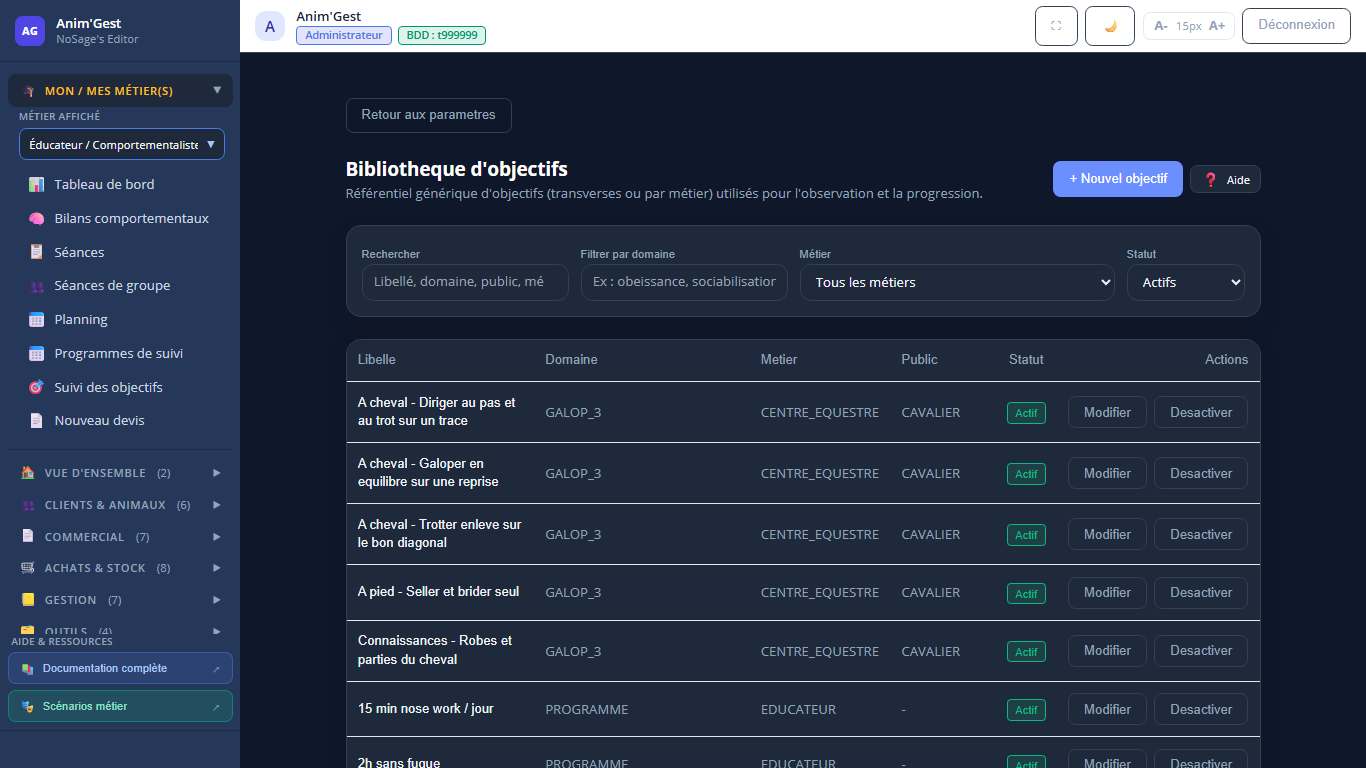Expand Achats & Stock section

[x=120, y=568]
